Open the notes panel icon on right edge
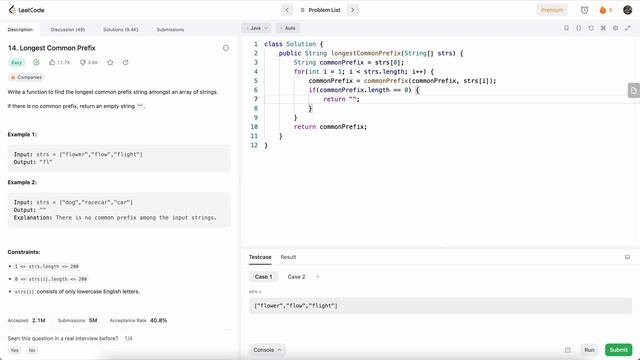Viewport: 640px width, 360px height. (633, 90)
